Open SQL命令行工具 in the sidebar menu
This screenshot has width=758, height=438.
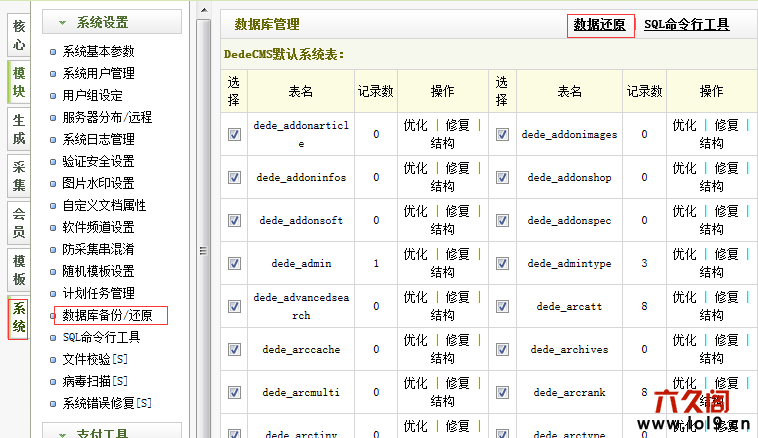coord(101,337)
